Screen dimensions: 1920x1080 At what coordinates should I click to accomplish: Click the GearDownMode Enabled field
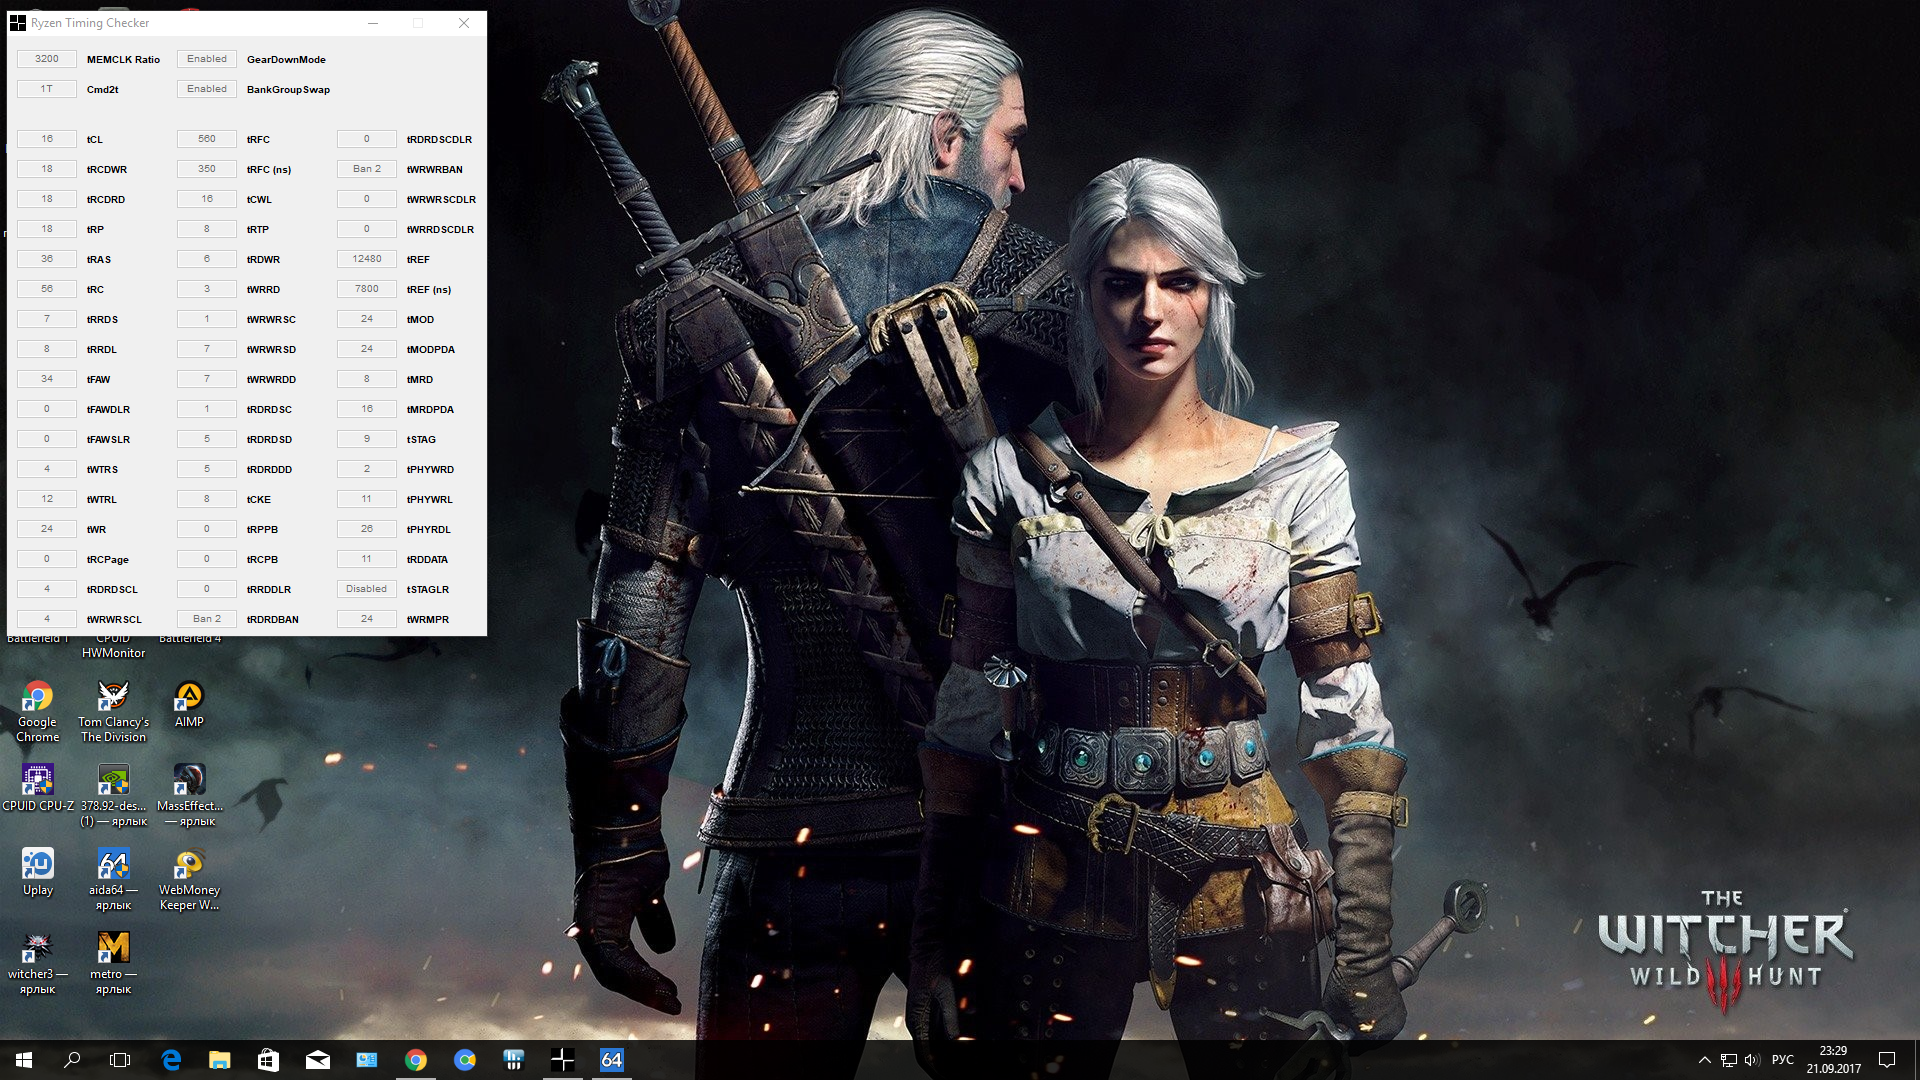207,59
